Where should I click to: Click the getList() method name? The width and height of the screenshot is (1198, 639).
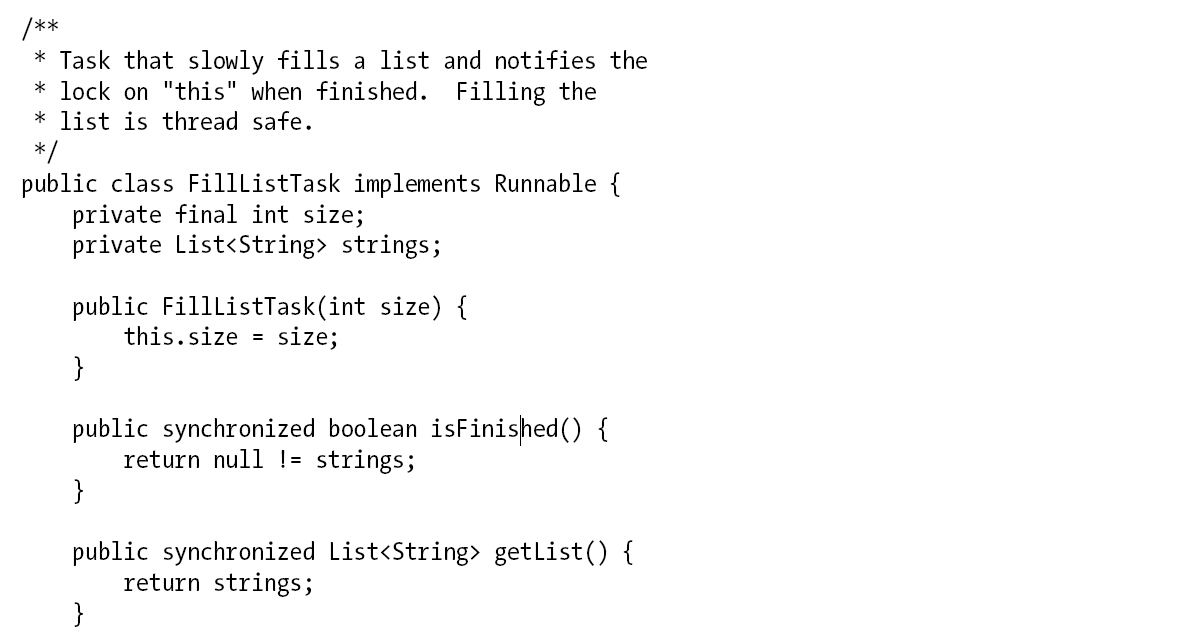[x=551, y=552]
